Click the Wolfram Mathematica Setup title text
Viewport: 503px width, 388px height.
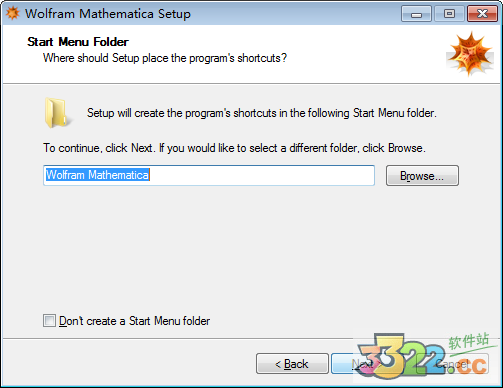tap(108, 14)
